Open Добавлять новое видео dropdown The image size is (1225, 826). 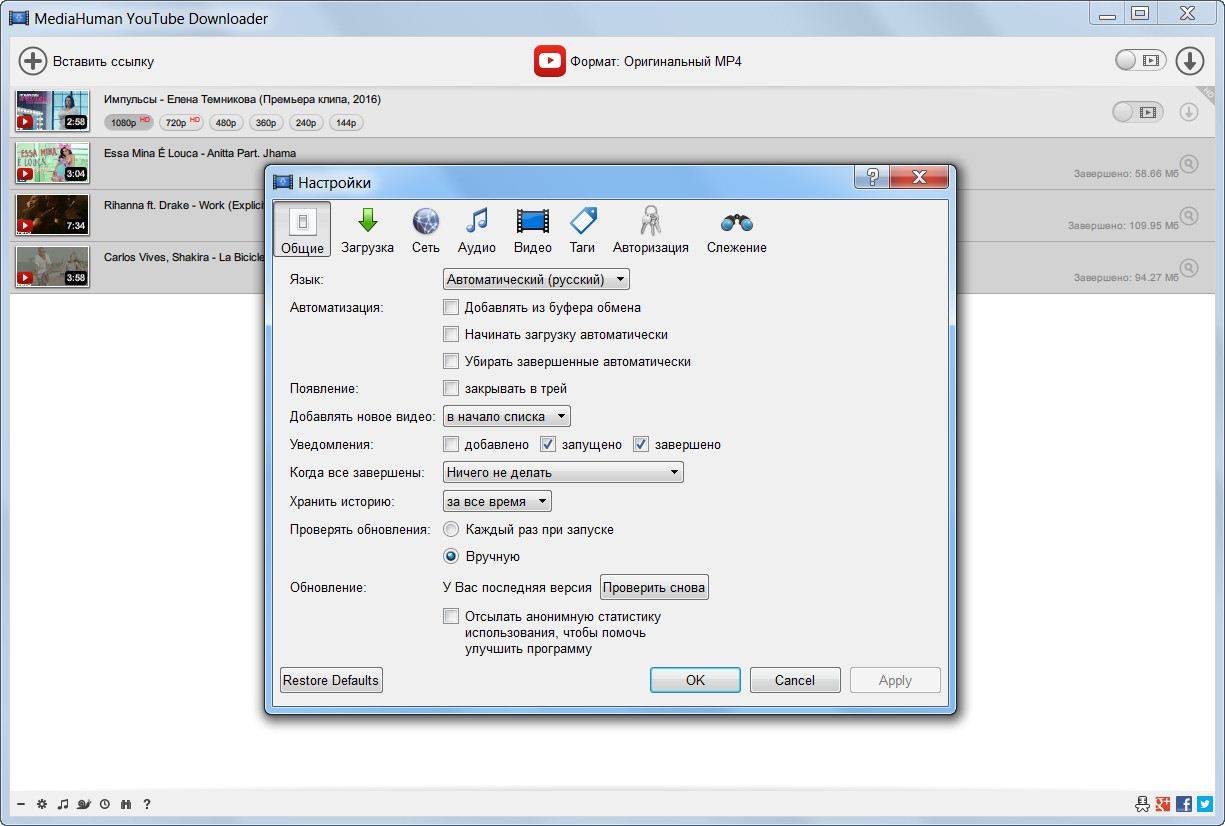tap(507, 416)
